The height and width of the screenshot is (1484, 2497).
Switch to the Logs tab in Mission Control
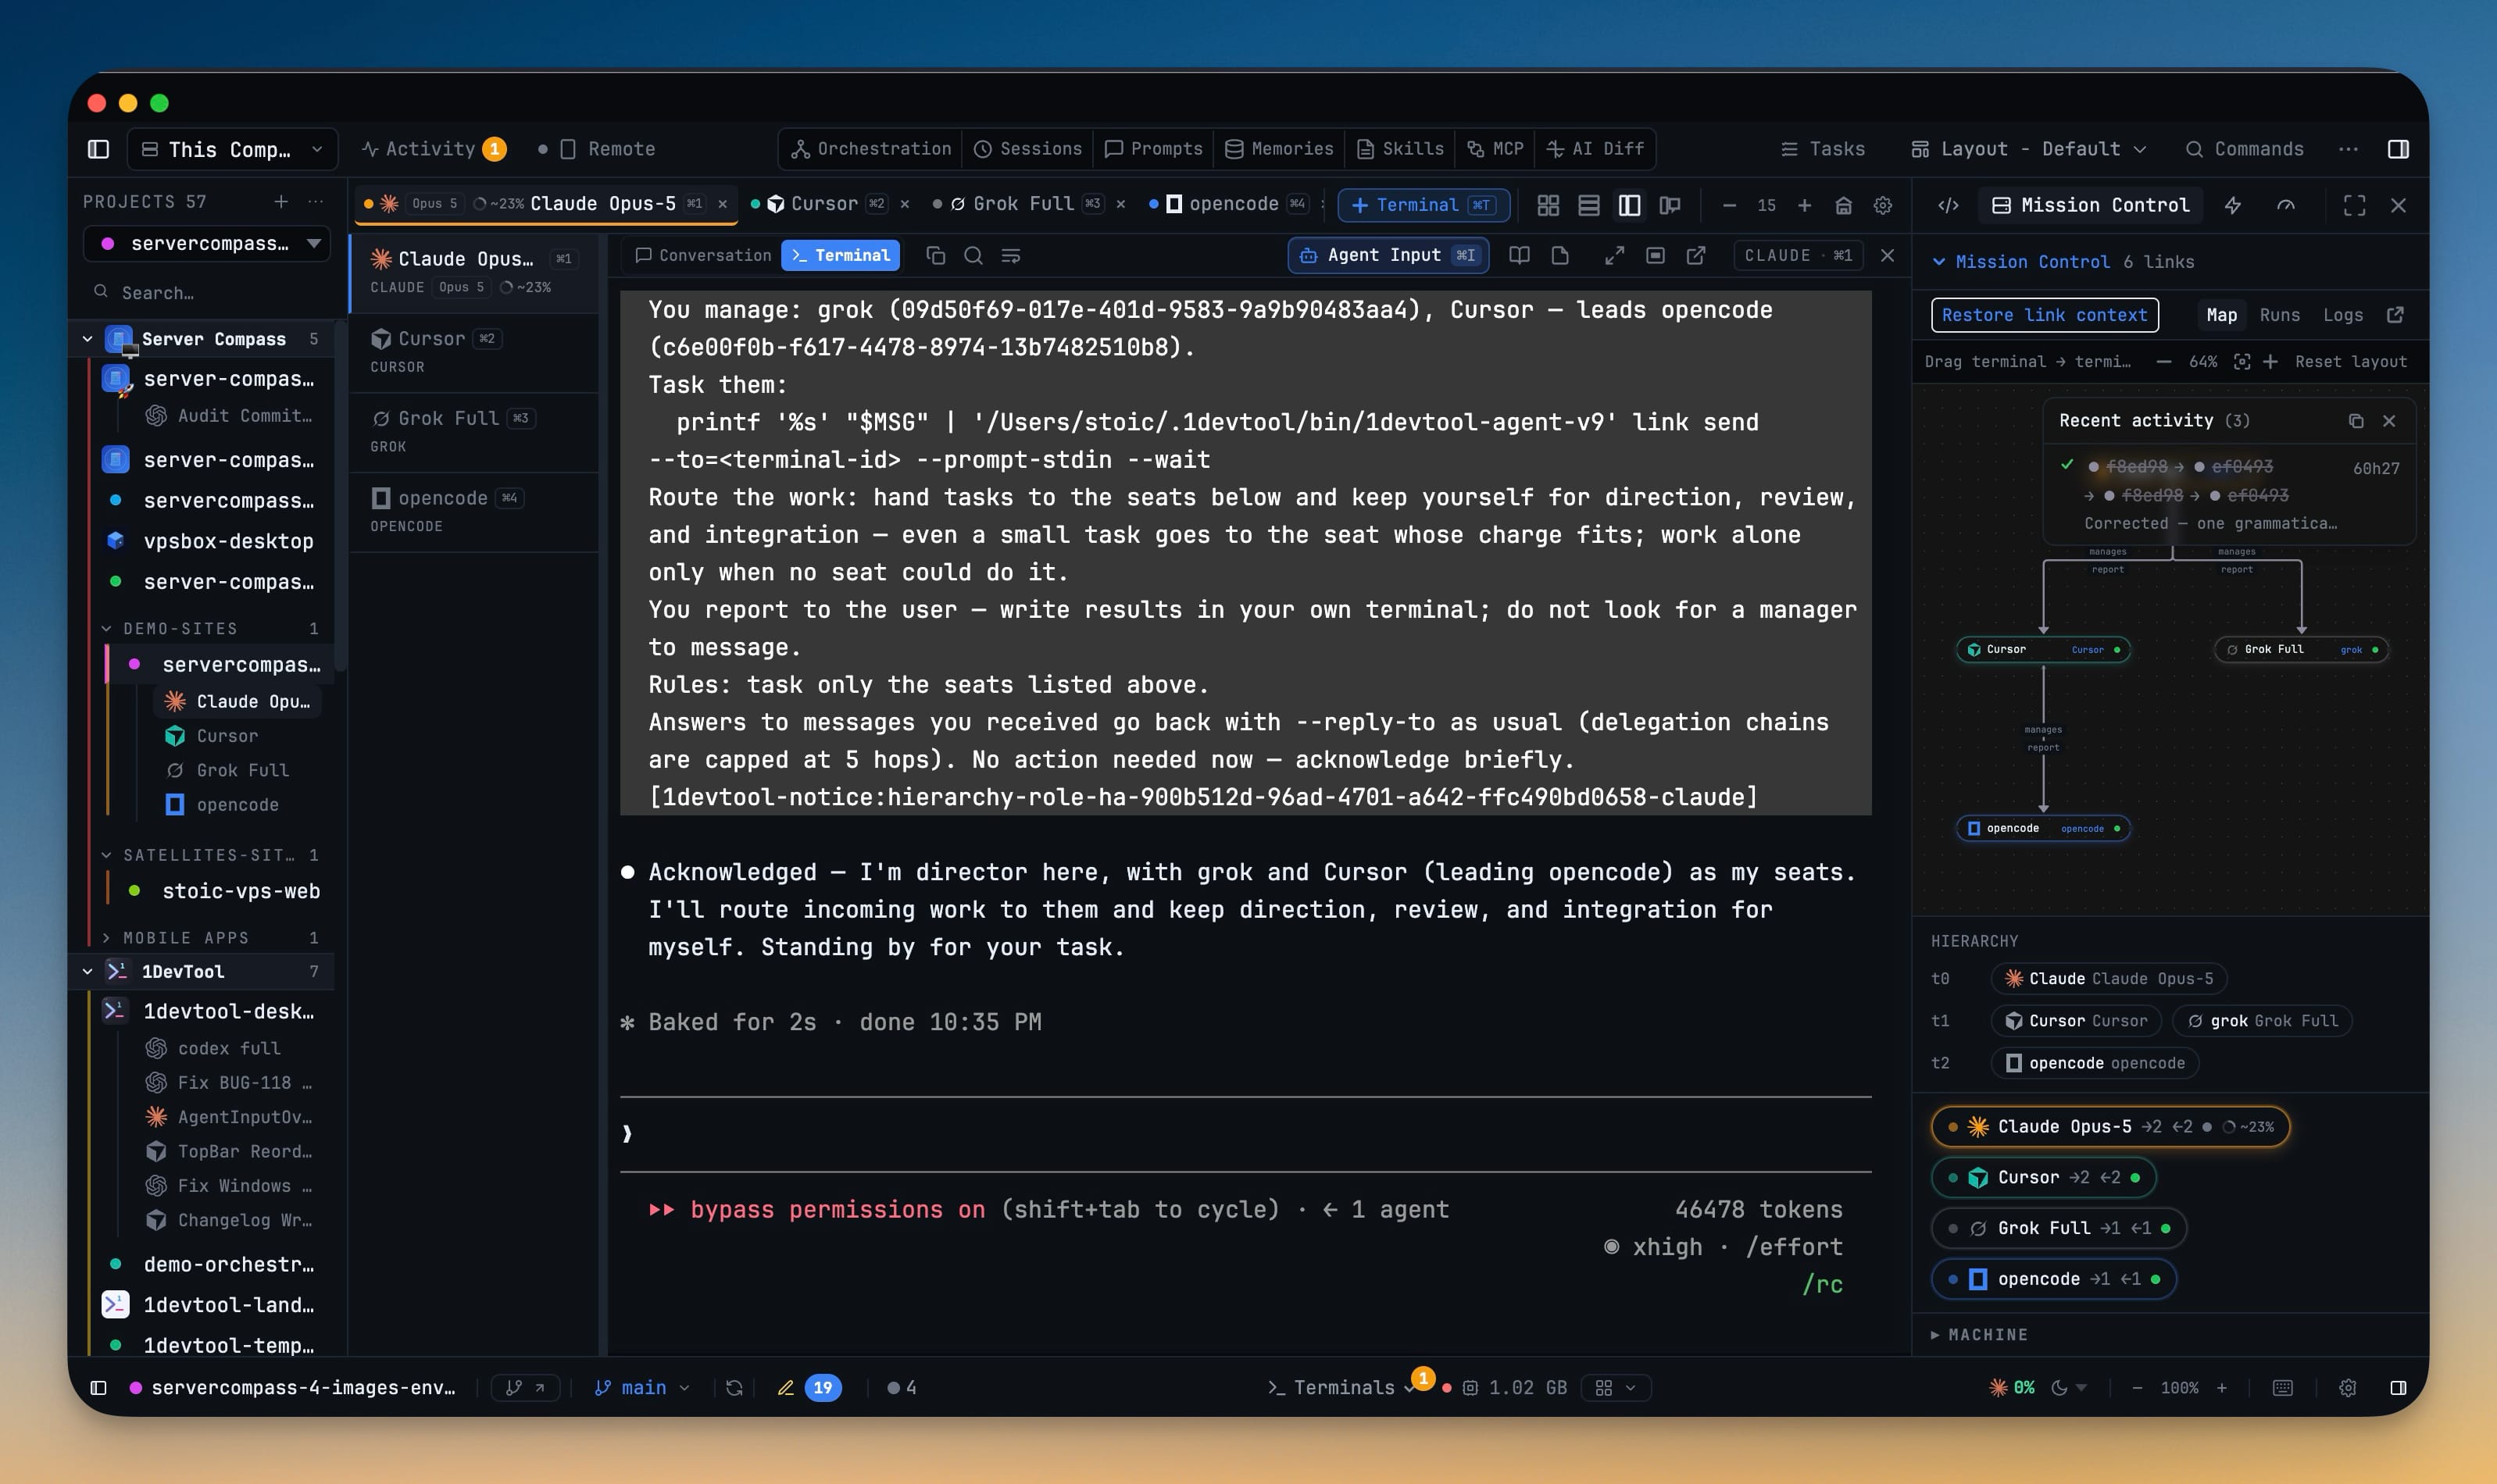2343,315
